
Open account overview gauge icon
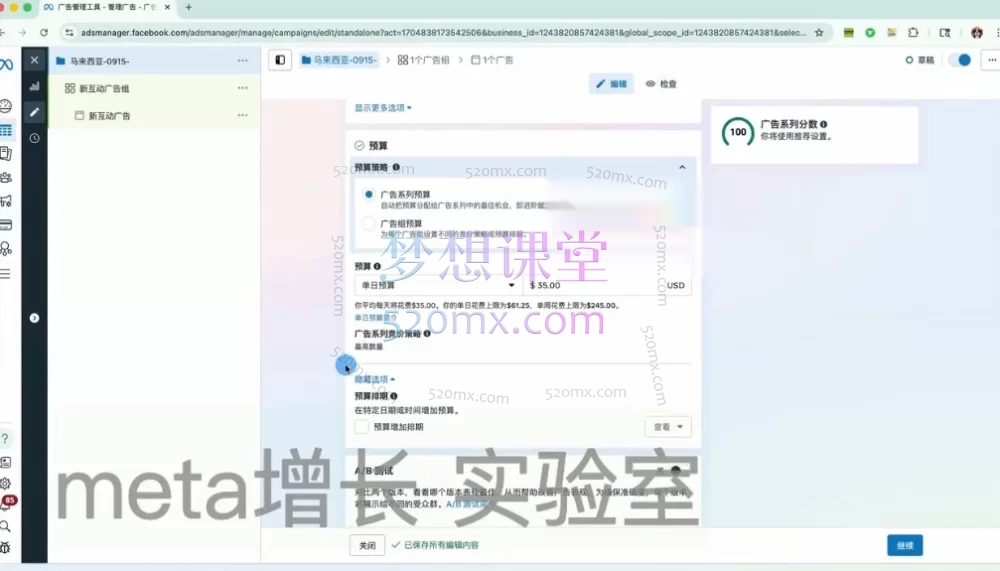pyautogui.click(x=6, y=106)
